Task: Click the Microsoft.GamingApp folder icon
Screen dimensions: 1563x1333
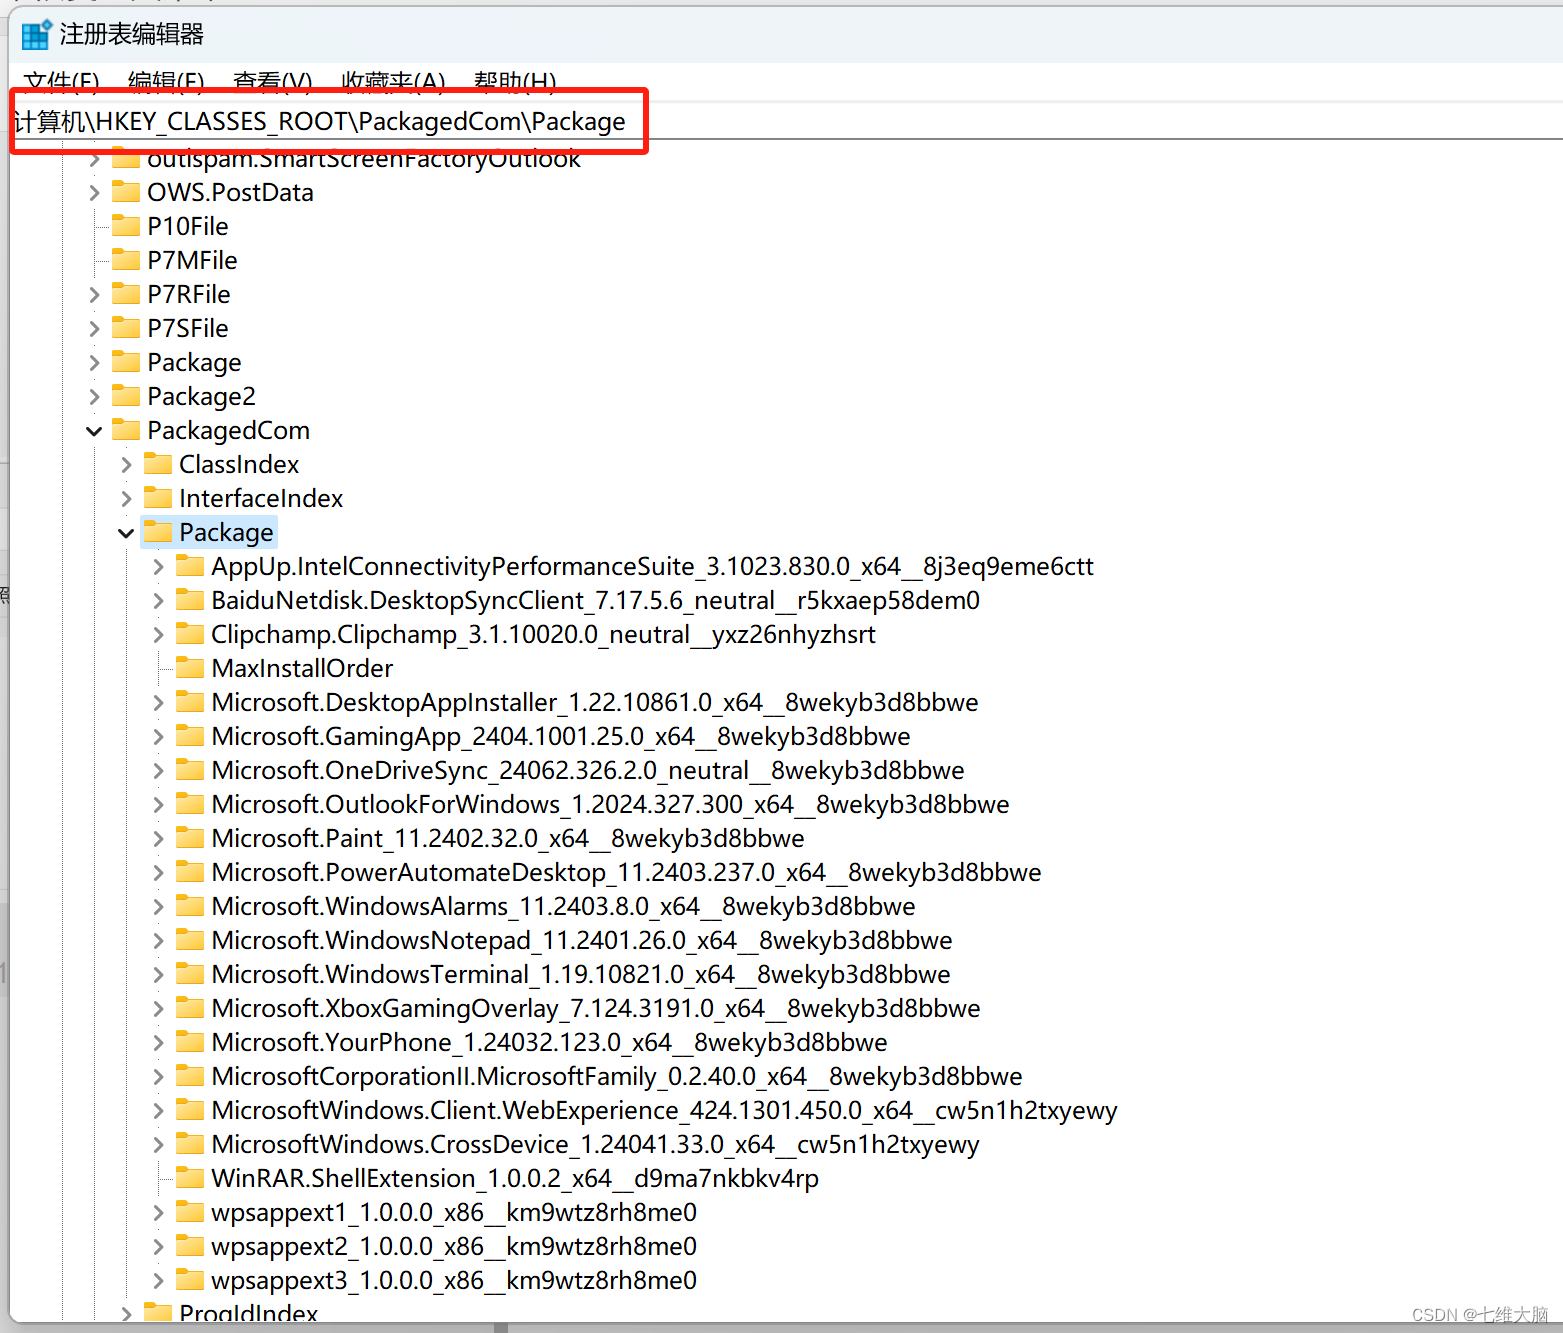Action: tap(190, 735)
